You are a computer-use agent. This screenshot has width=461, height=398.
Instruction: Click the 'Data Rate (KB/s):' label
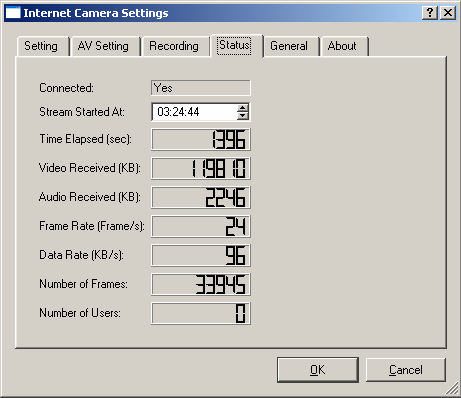pos(82,255)
